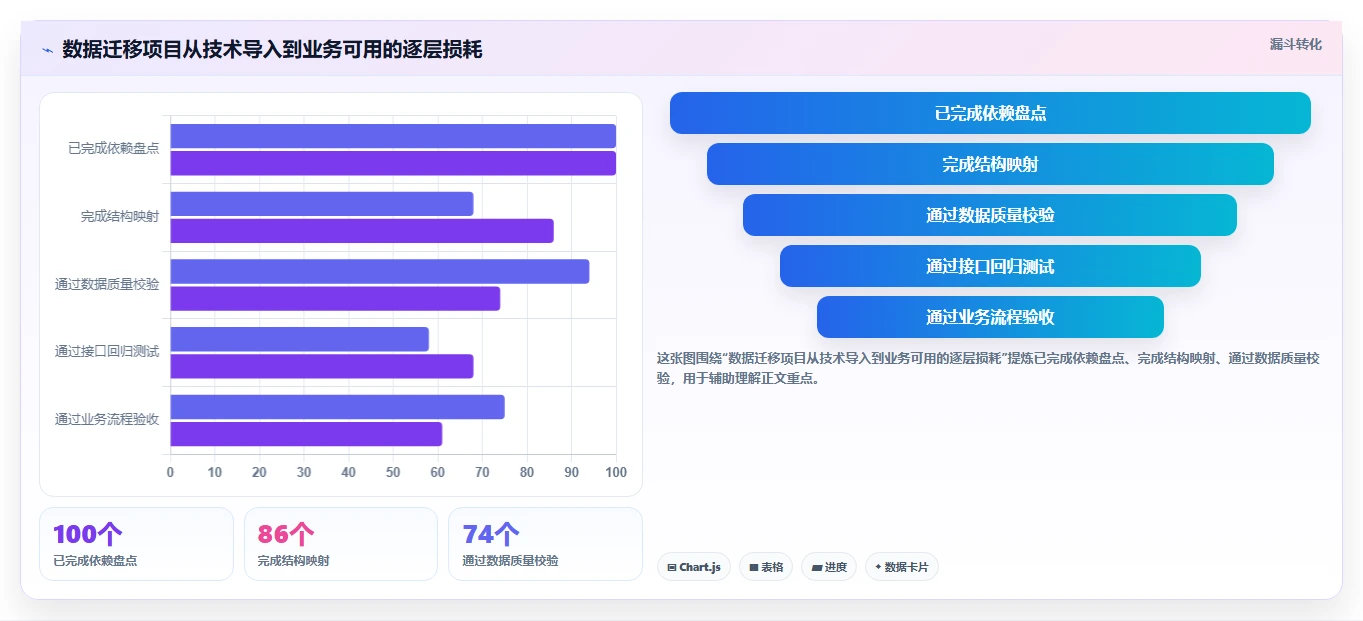
Task: Click the 50 tick on the x-axis
Action: pyautogui.click(x=393, y=472)
